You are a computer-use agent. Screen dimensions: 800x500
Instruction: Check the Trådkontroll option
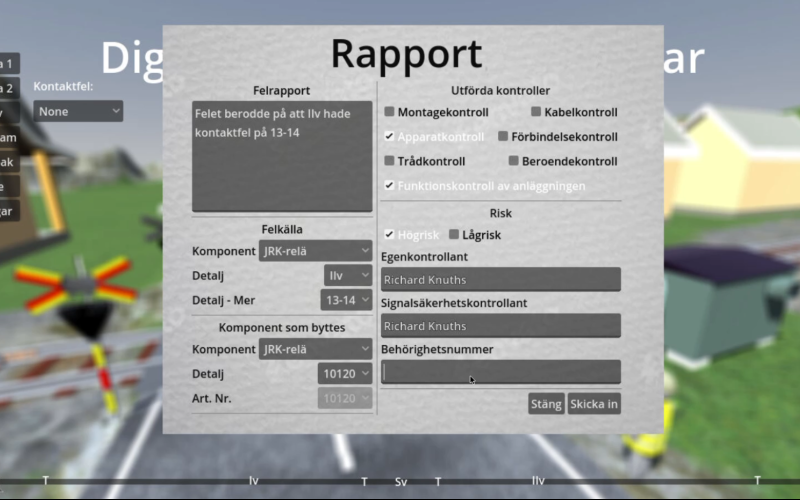click(x=390, y=161)
